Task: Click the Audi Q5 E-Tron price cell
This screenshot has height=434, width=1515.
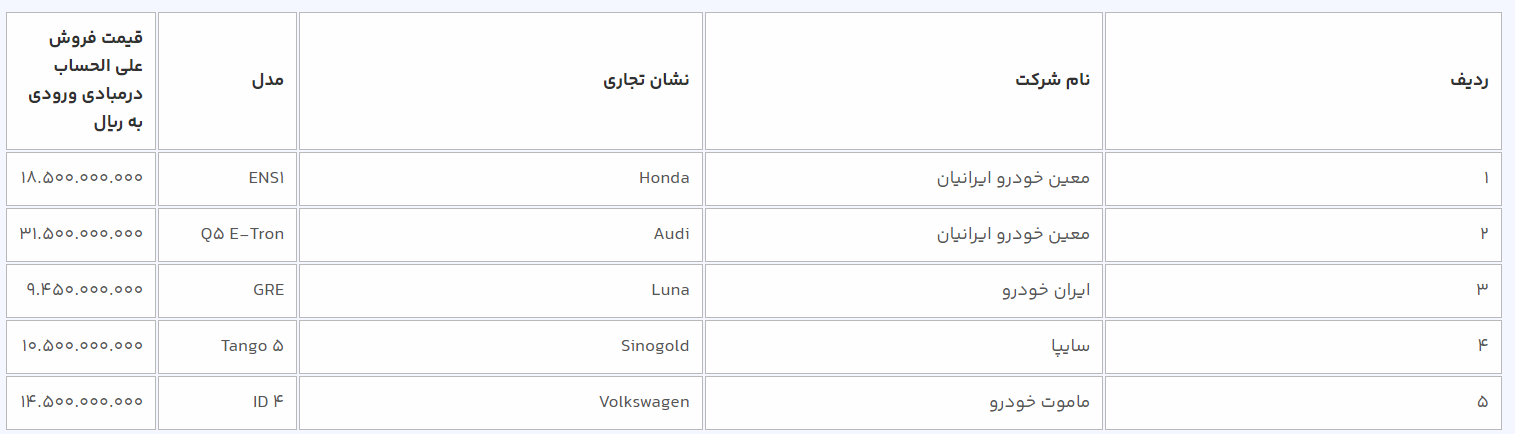Action: coord(81,234)
